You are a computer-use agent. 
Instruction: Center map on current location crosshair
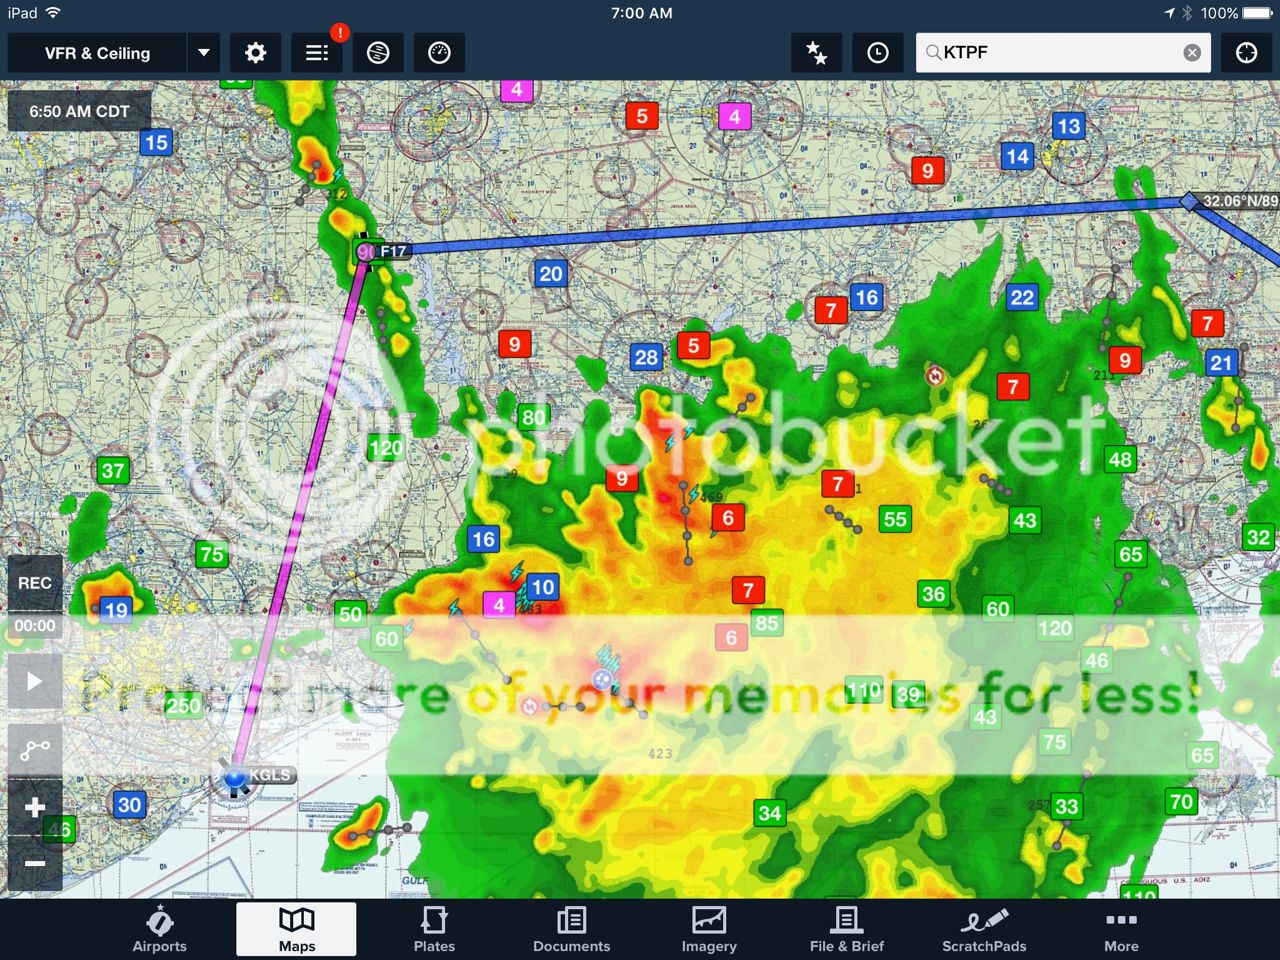click(x=1246, y=53)
